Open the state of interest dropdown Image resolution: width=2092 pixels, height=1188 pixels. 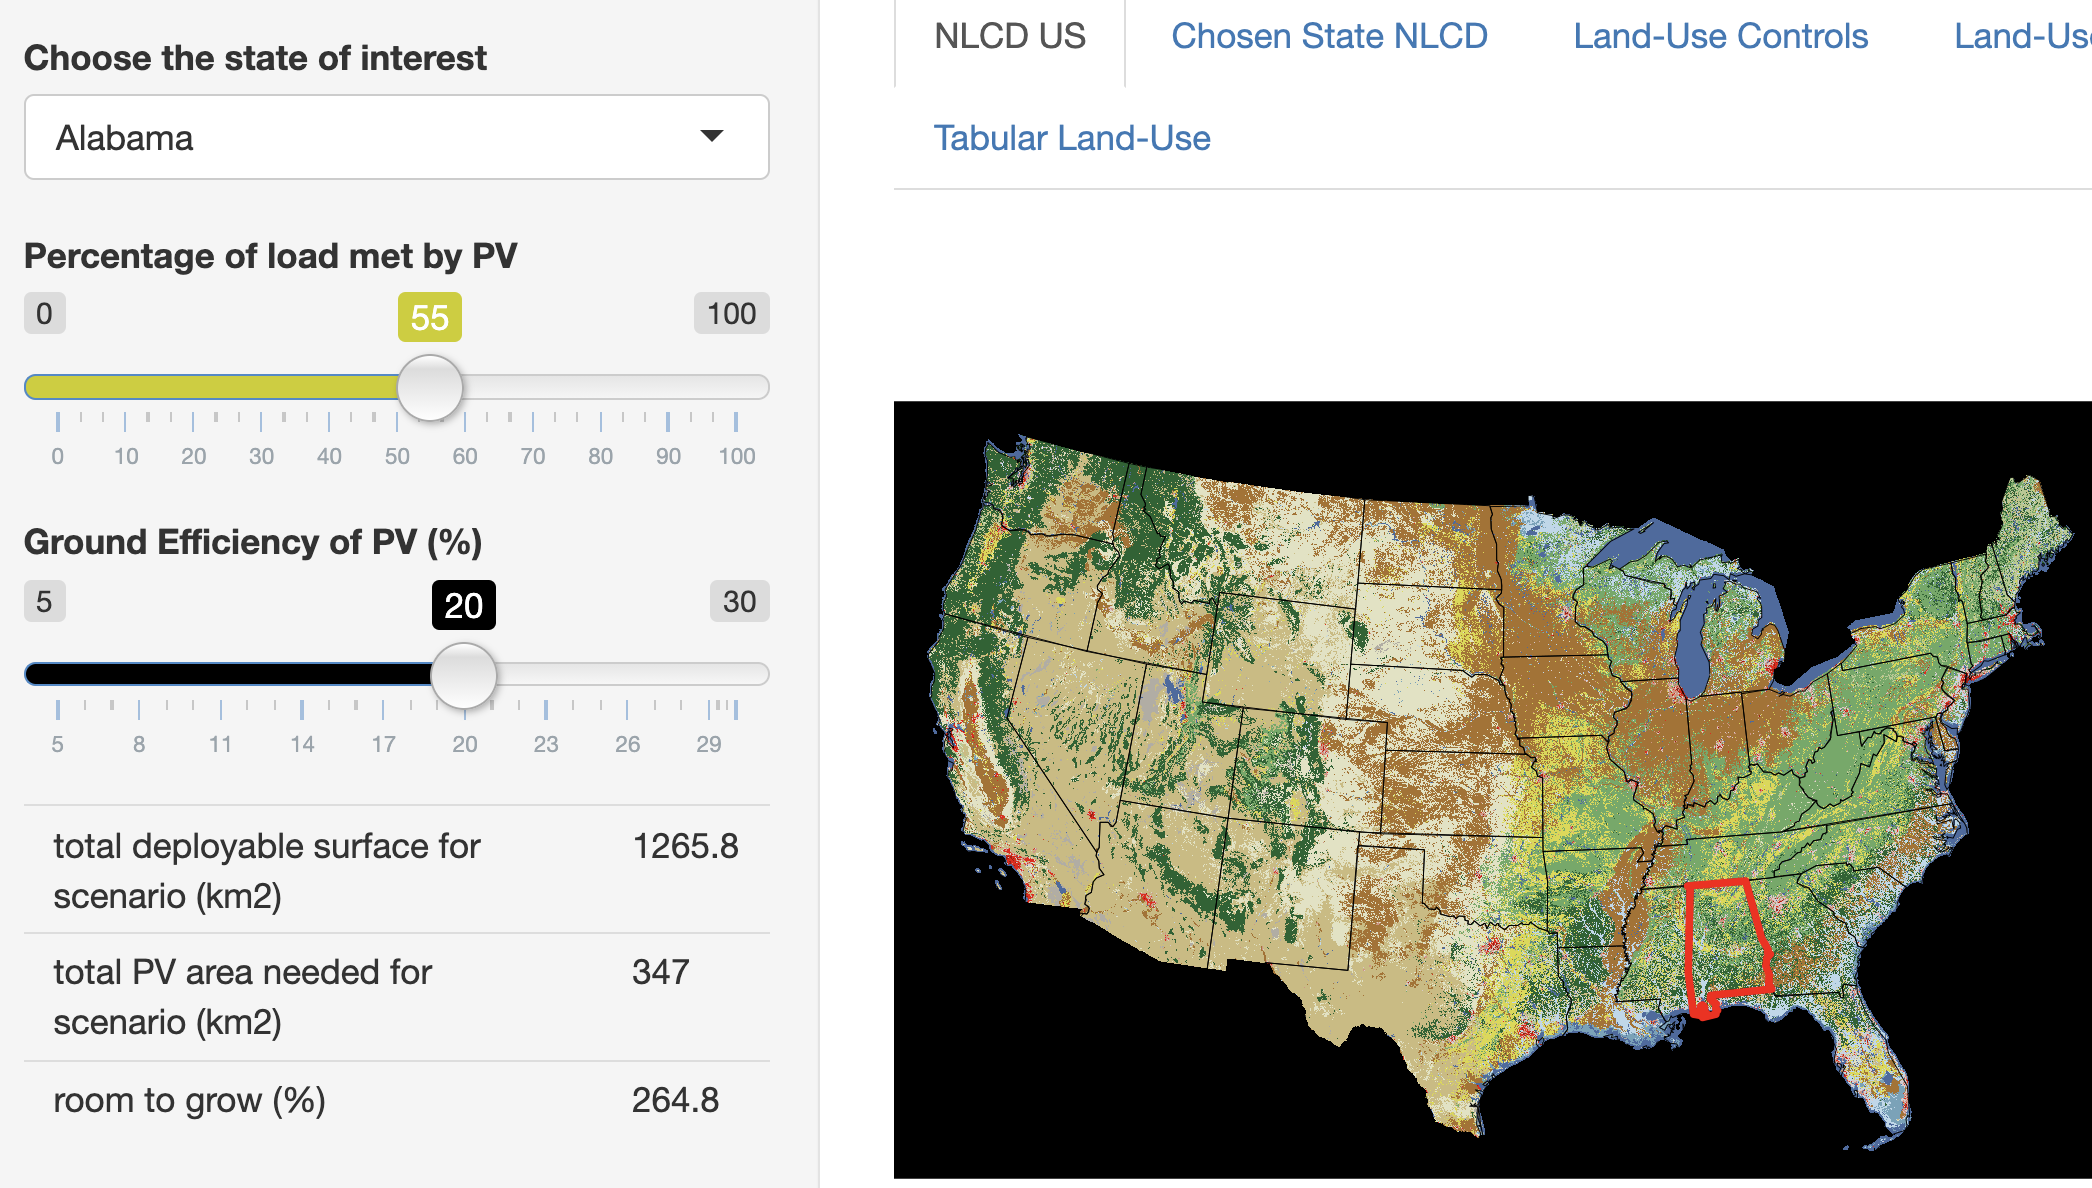point(397,137)
